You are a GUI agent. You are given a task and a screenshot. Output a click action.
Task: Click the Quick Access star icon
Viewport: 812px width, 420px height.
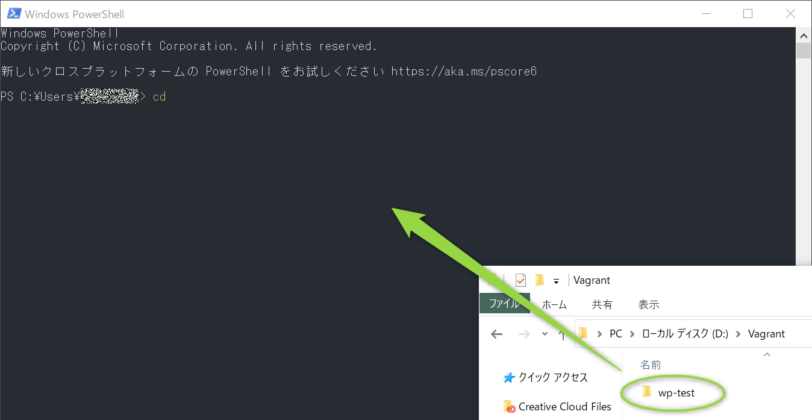click(509, 378)
